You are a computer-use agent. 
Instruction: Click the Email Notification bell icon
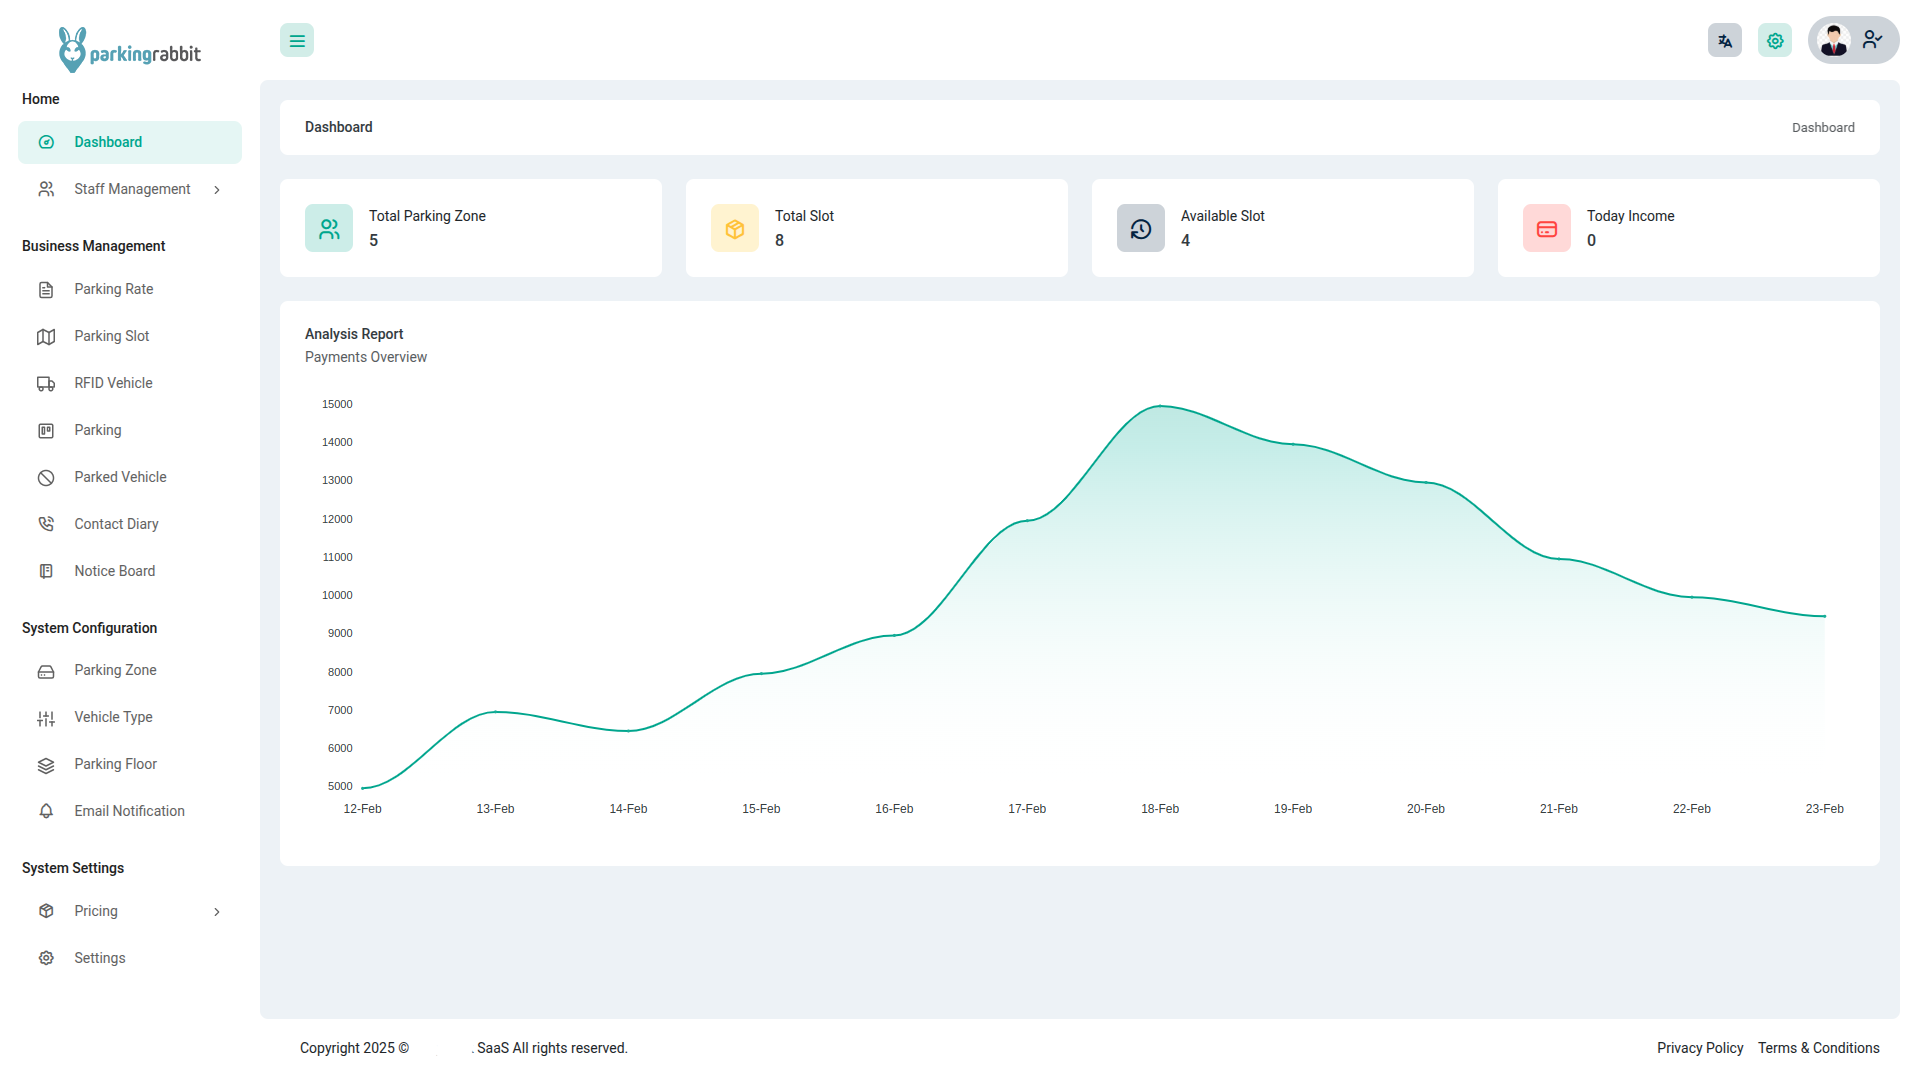coord(46,812)
